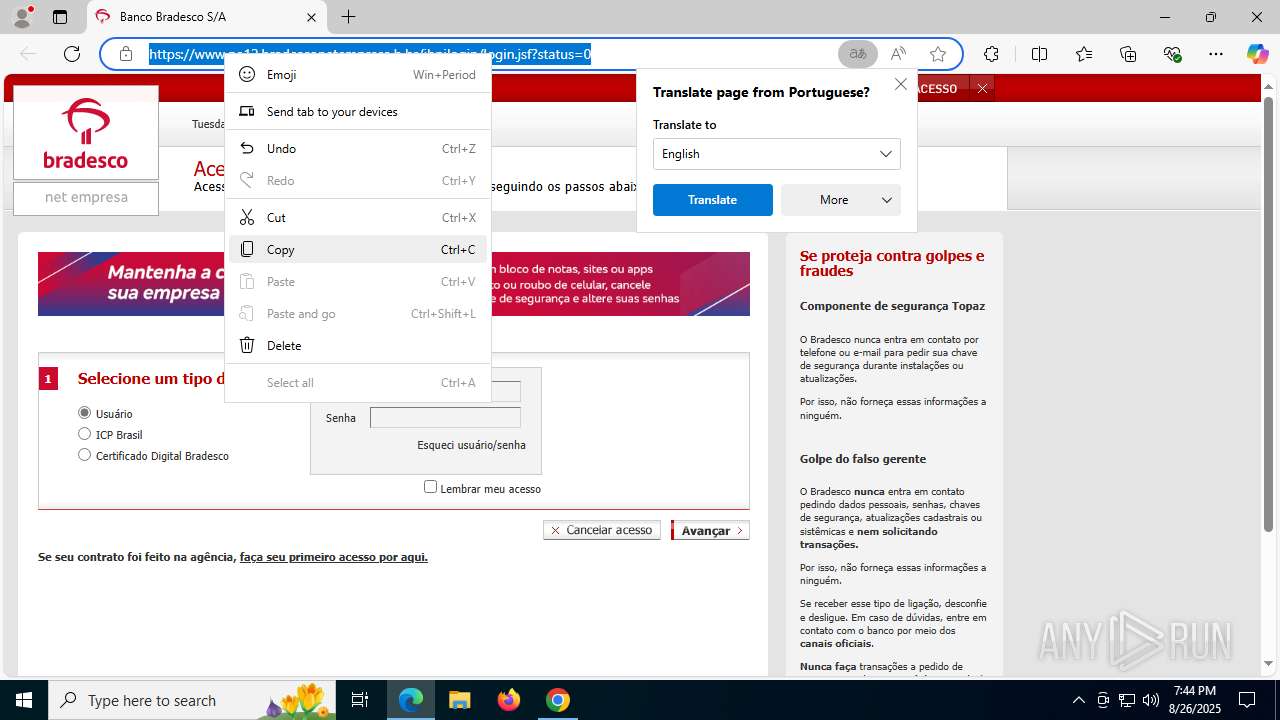Click the translate icon in address bar

(857, 54)
